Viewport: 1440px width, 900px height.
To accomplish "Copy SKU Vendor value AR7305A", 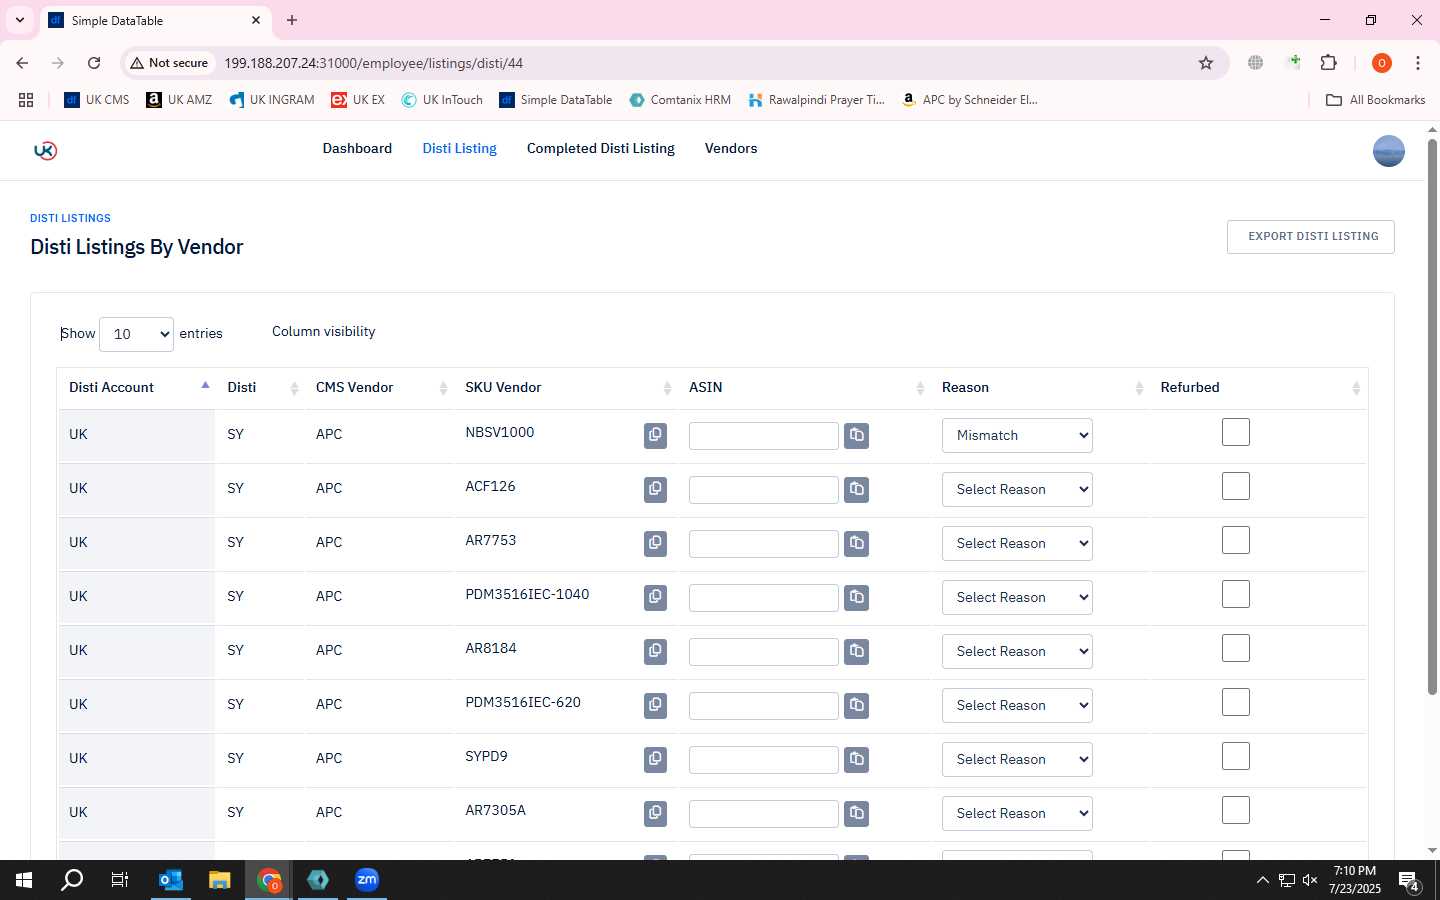I will (x=655, y=813).
